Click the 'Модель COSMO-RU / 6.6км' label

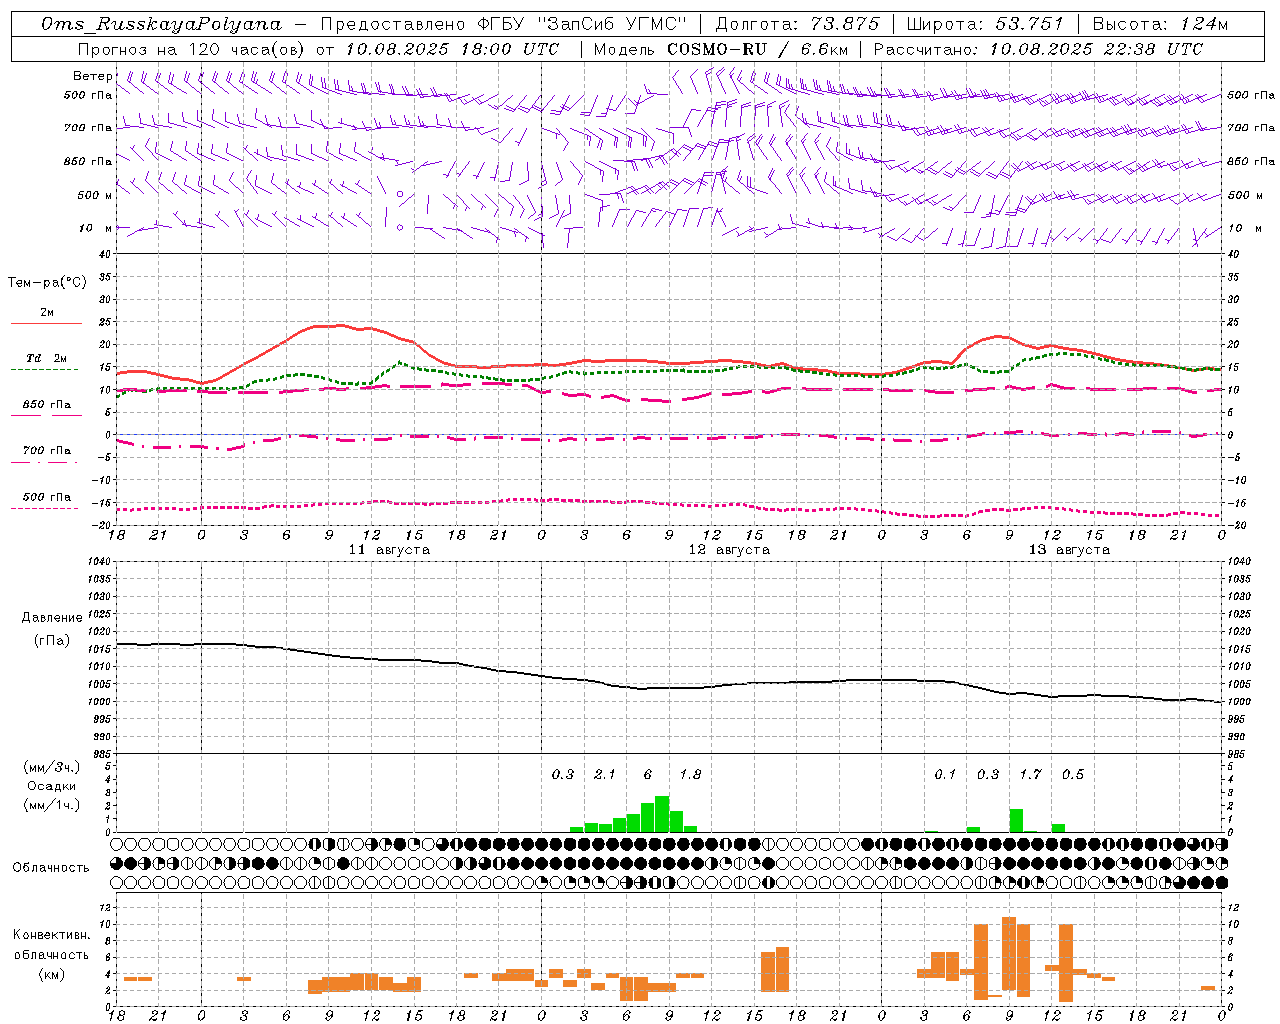(x=720, y=49)
